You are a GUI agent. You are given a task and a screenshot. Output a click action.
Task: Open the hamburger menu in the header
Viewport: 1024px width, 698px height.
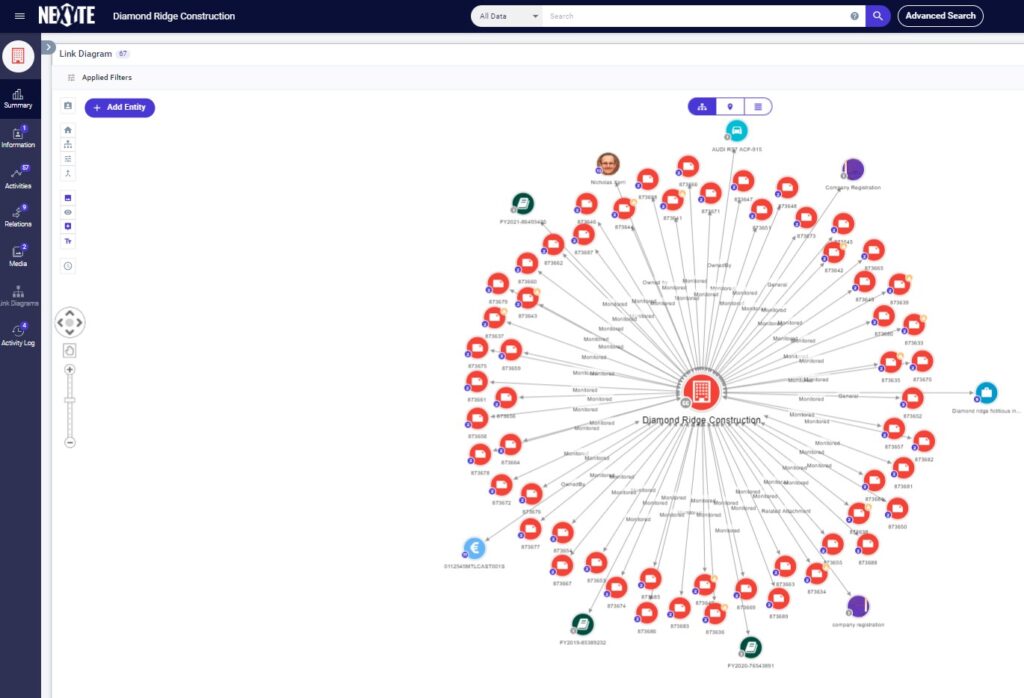click(20, 16)
